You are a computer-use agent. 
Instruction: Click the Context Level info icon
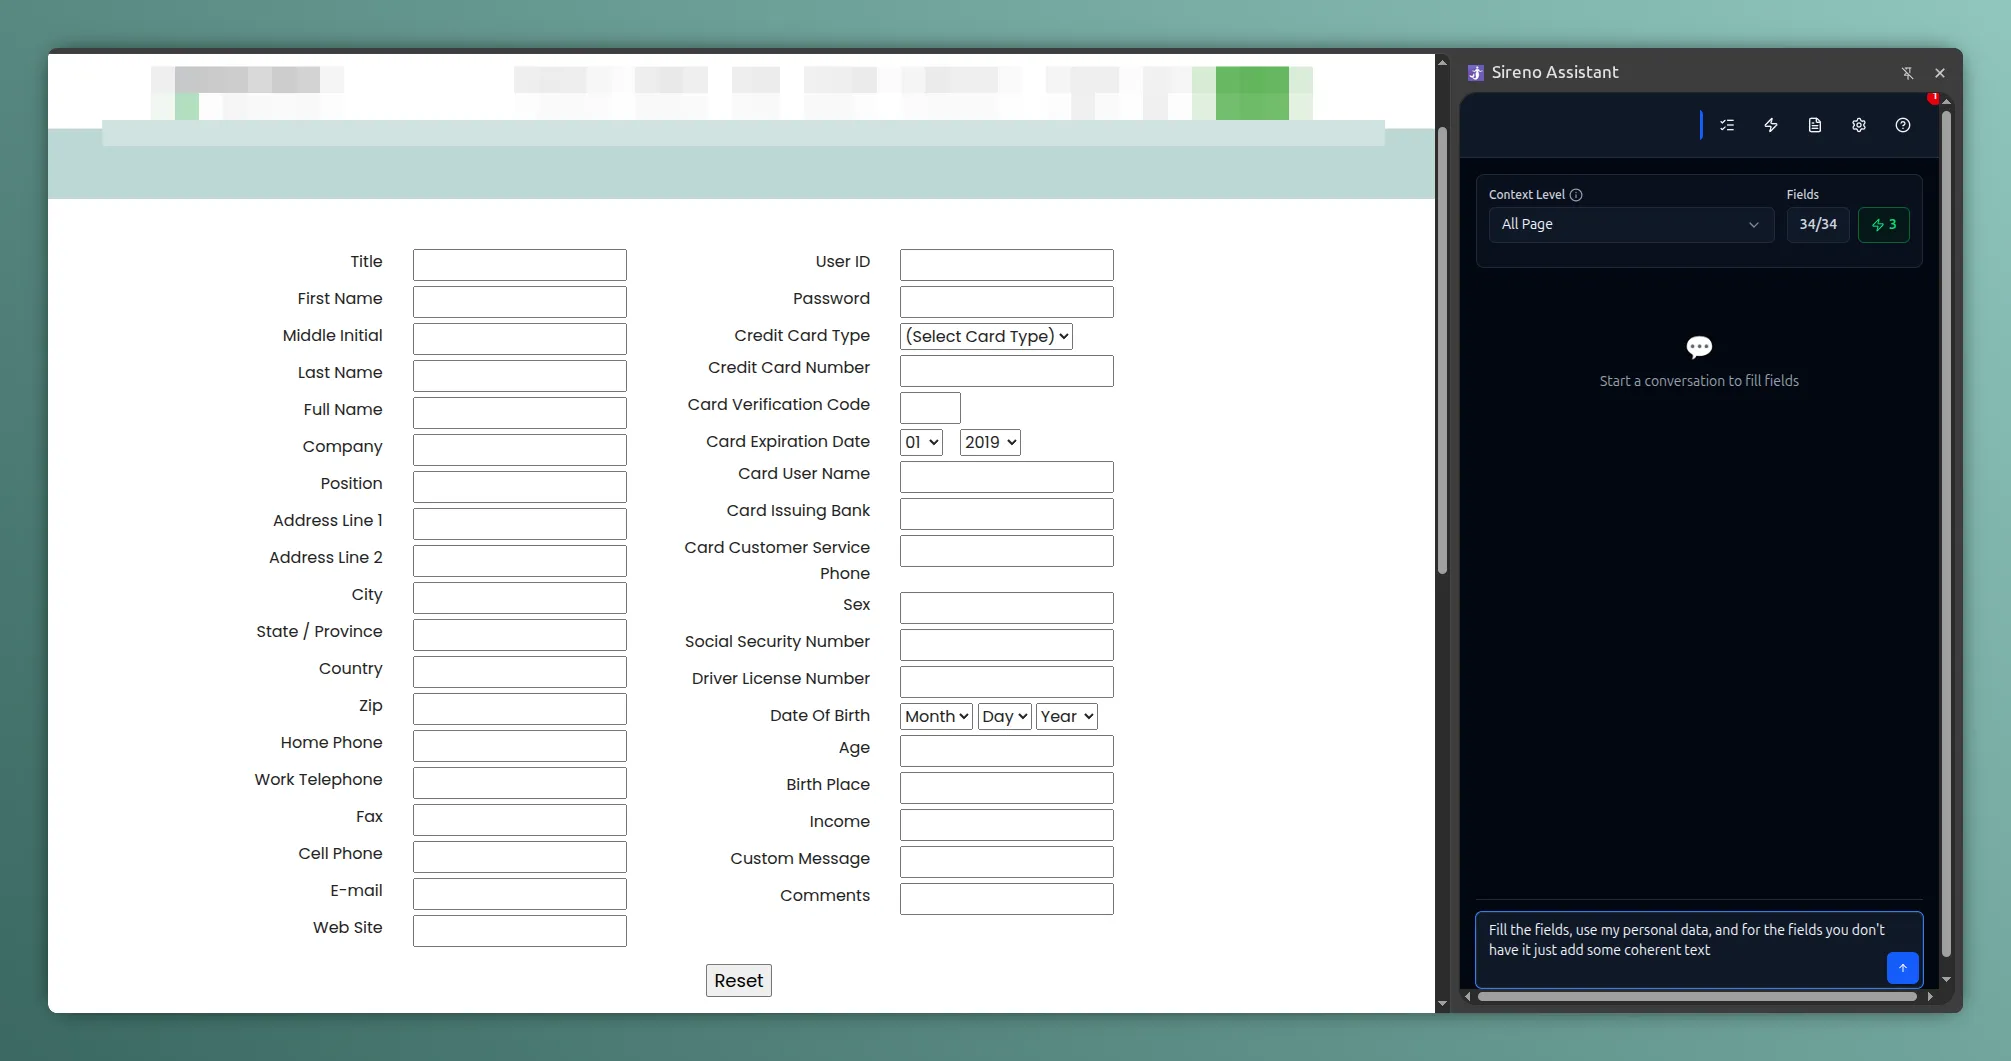(1576, 195)
